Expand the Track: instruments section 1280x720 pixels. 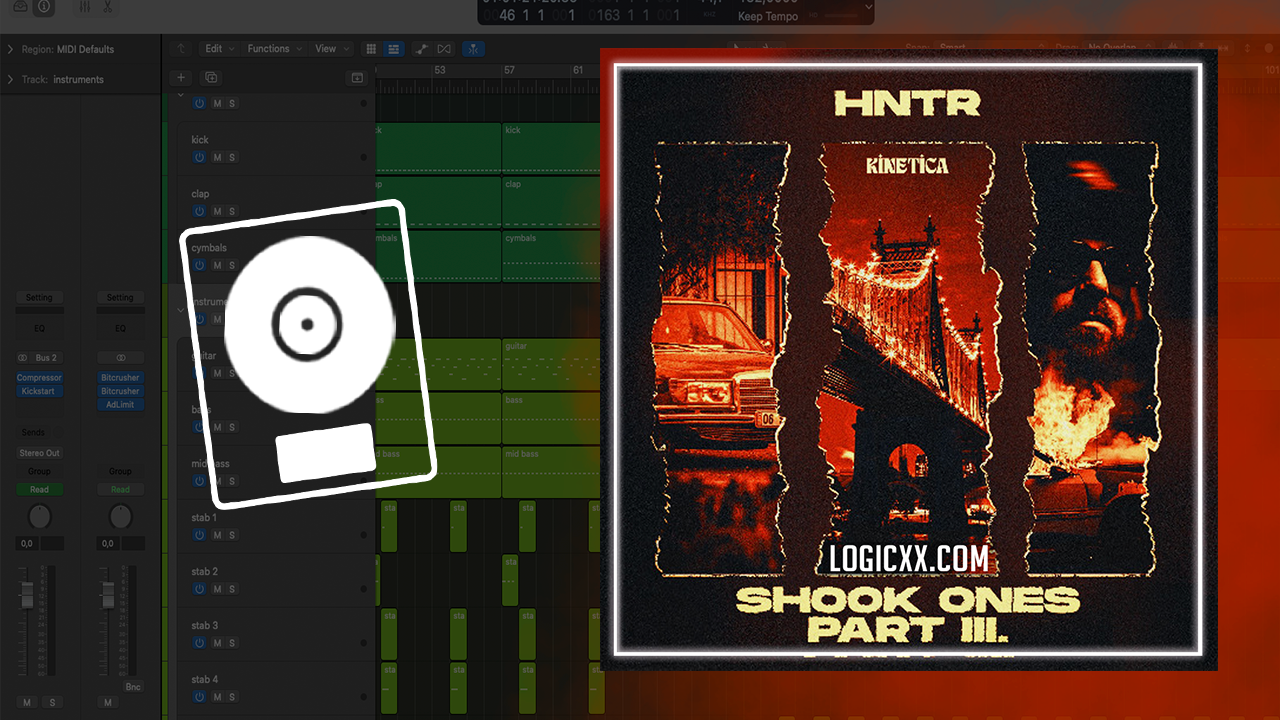coord(10,79)
